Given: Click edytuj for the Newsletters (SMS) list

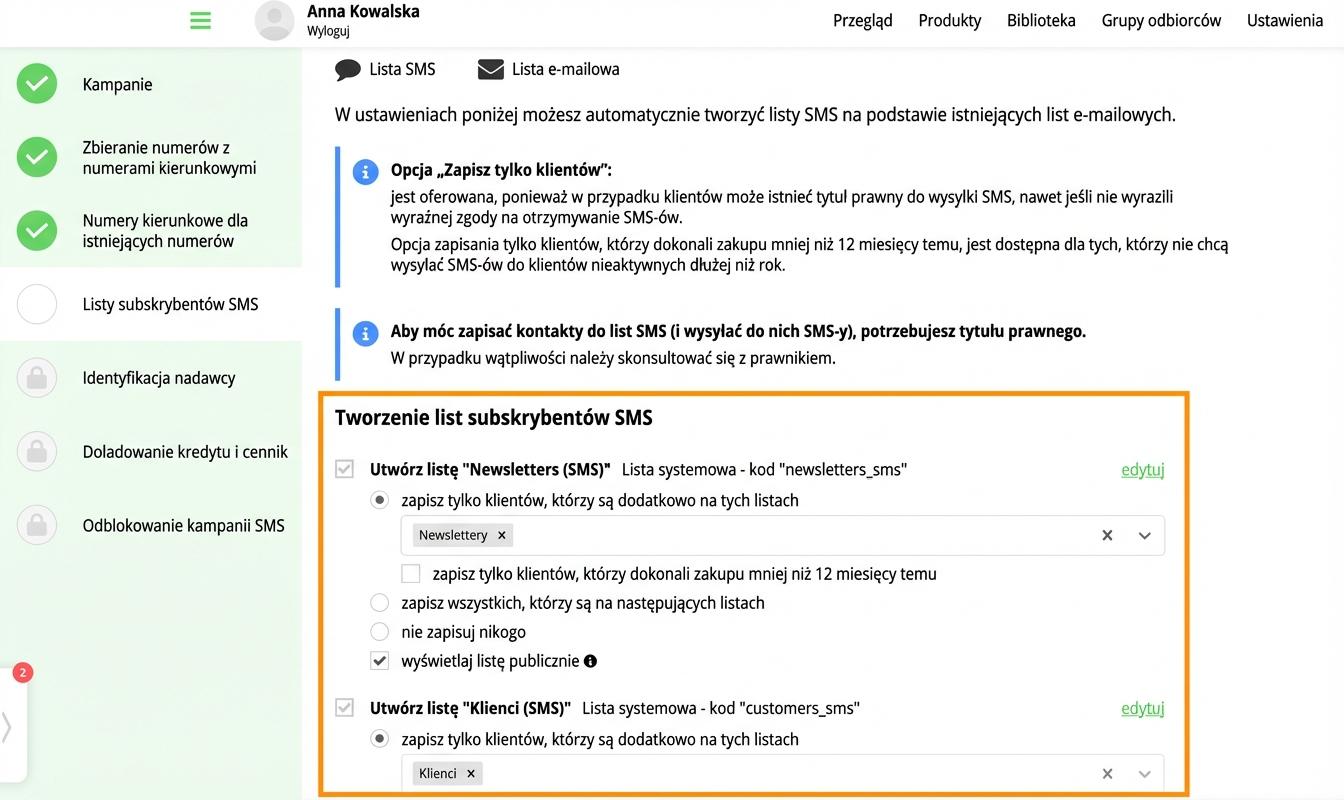Looking at the screenshot, I should pos(1142,469).
